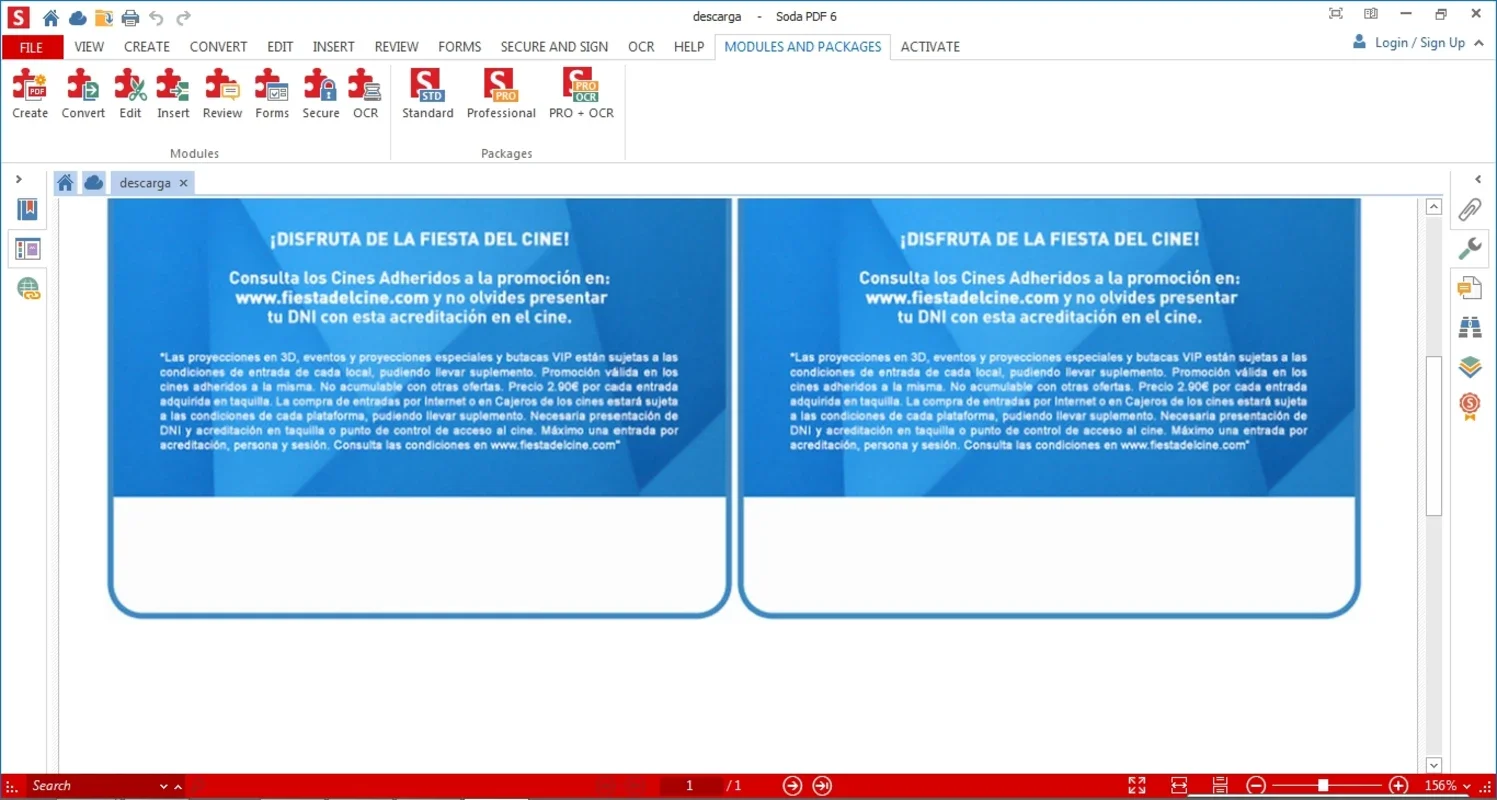This screenshot has width=1497, height=800.
Task: Select the PRO + OCR package
Action: [x=581, y=94]
